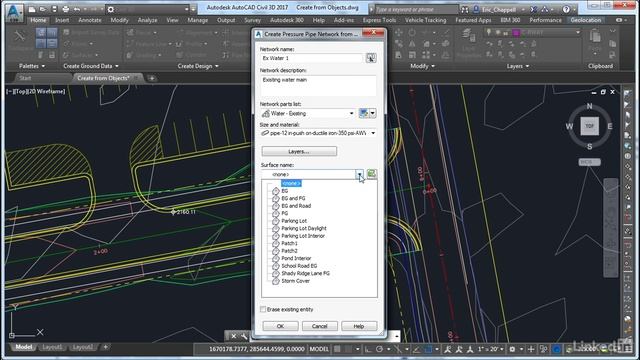Click the edit parts list icon beside Water - Existing
This screenshot has width=640, height=360.
[x=363, y=113]
